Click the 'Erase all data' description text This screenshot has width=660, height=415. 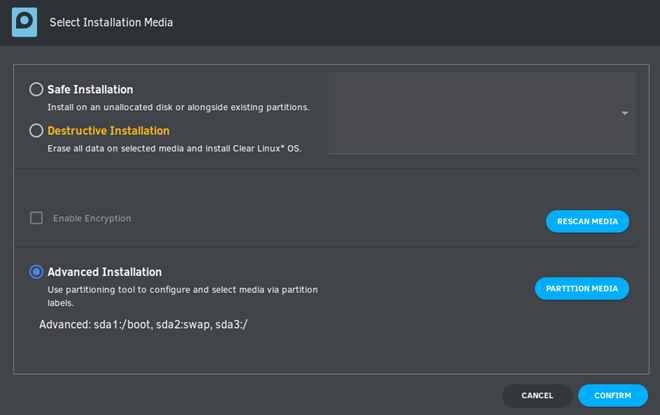(174, 149)
